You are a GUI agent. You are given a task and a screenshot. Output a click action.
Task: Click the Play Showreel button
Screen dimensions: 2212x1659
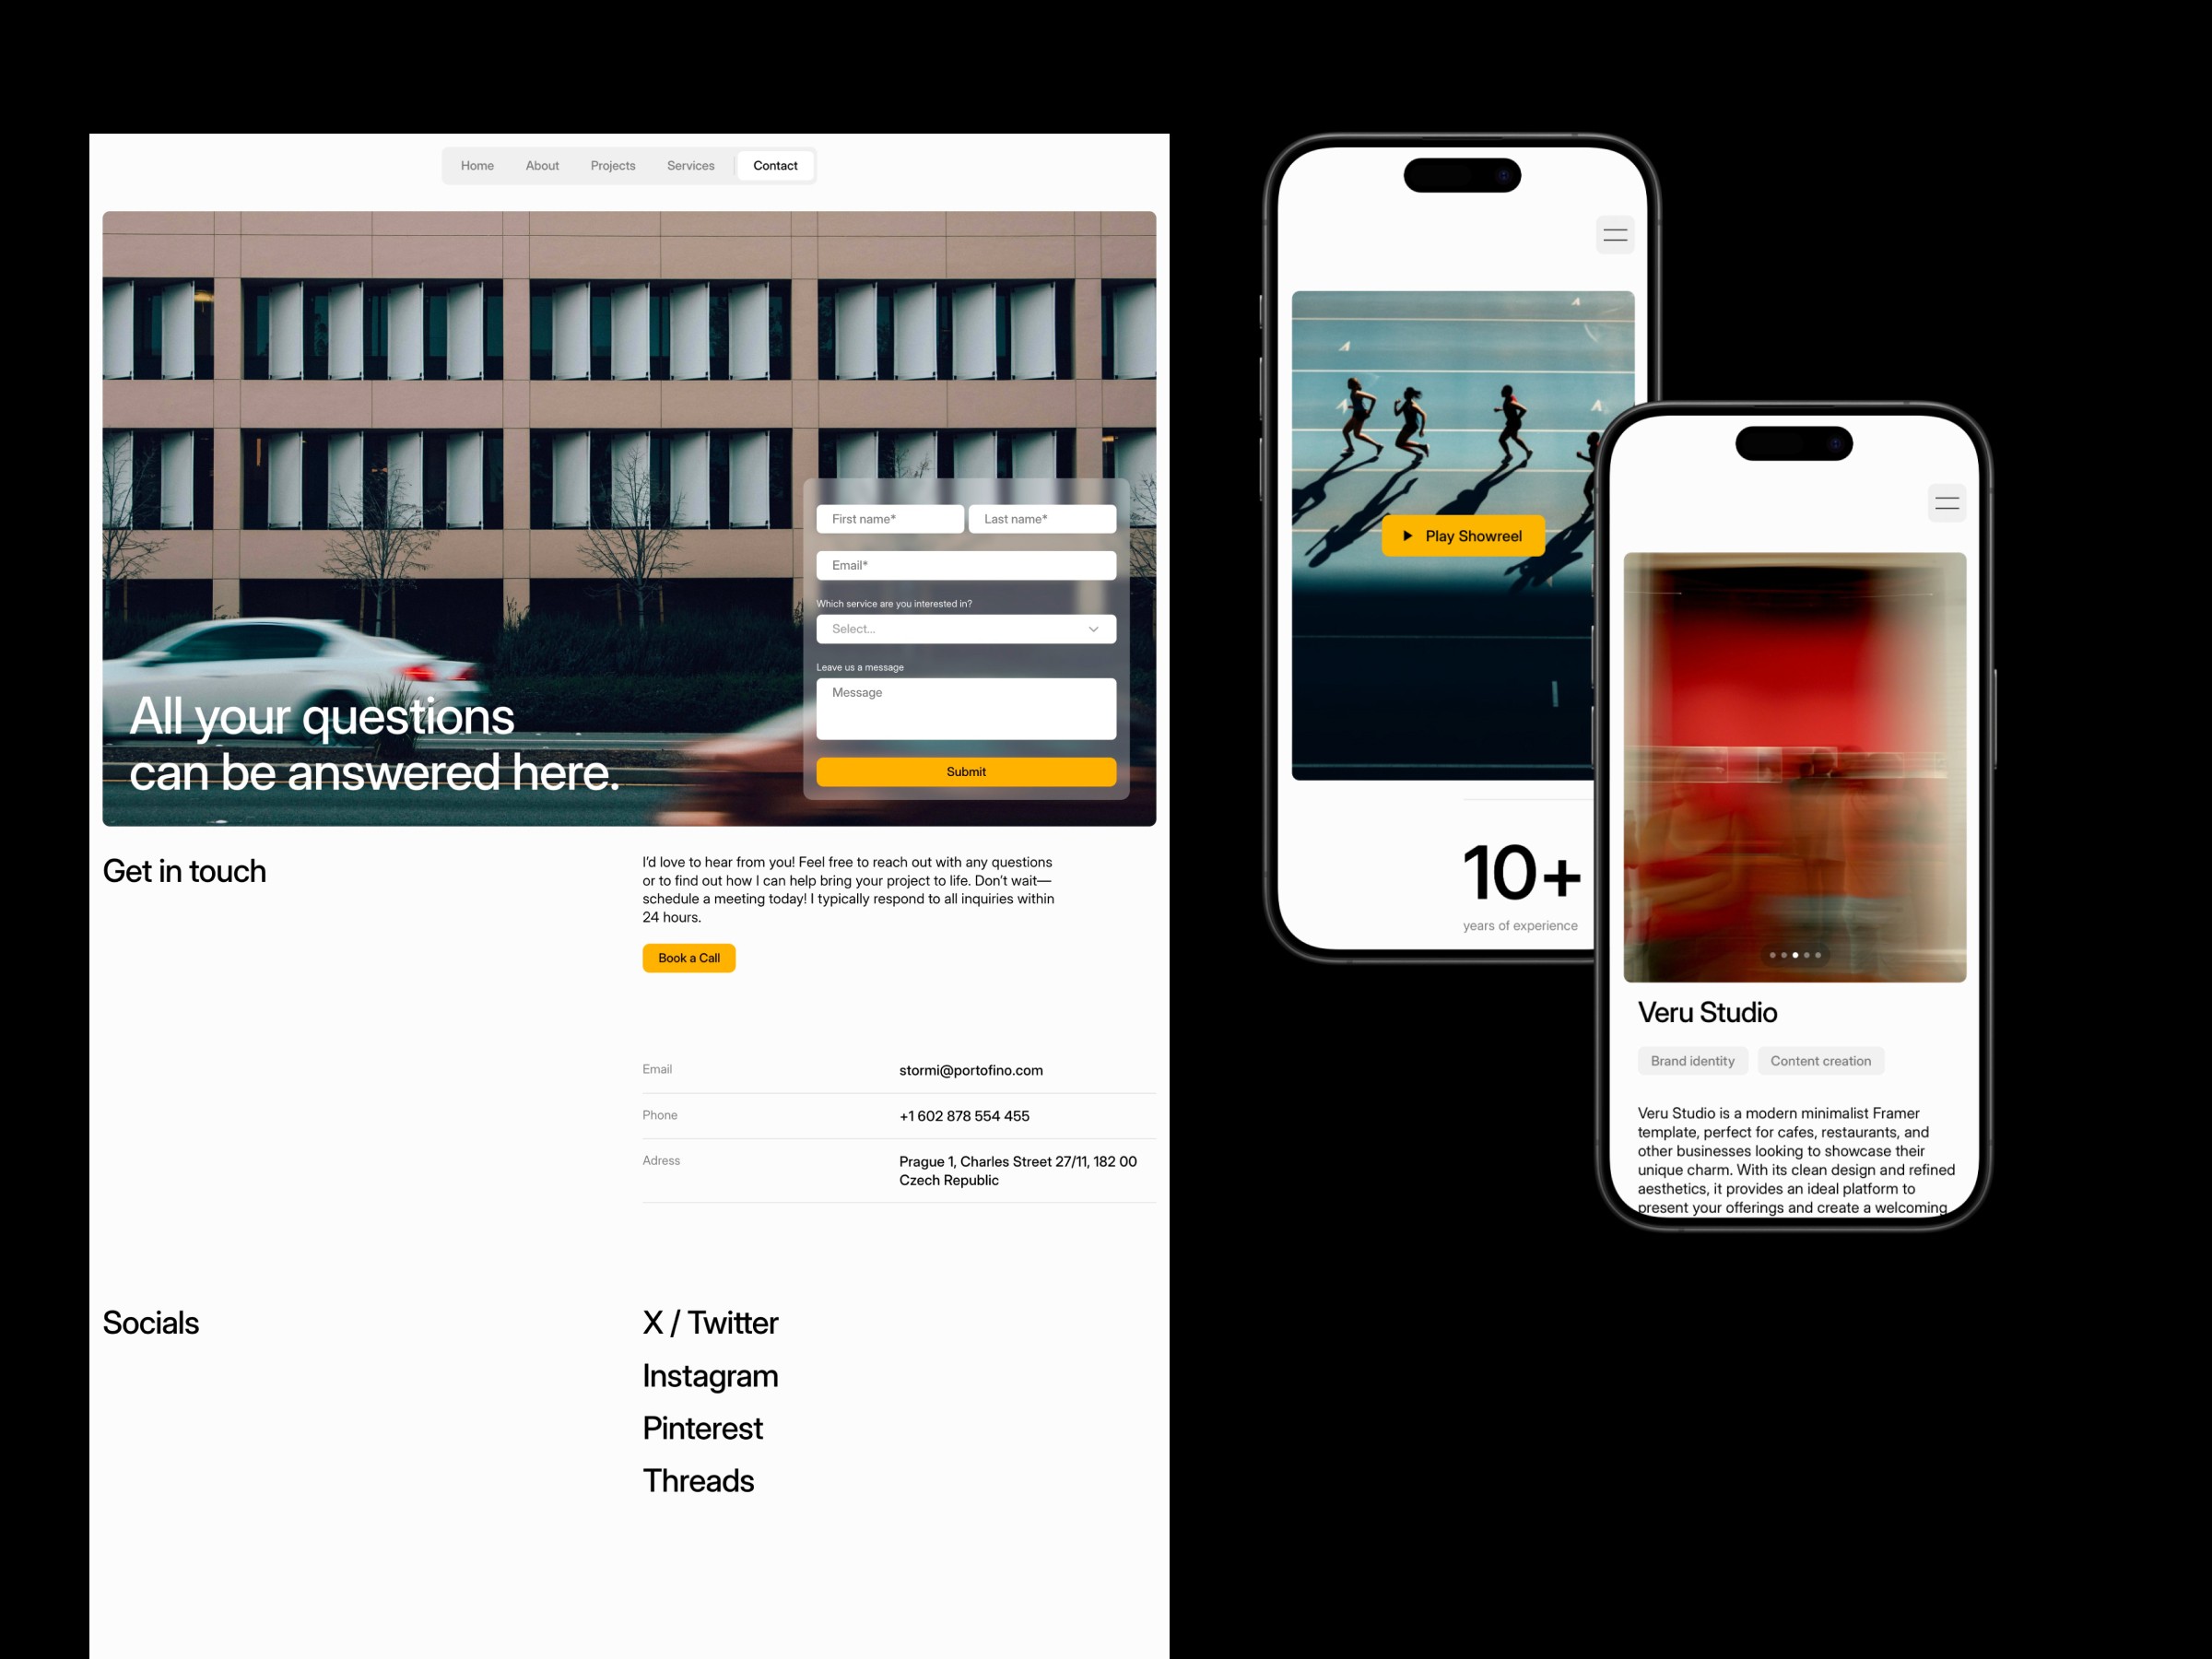1468,535
